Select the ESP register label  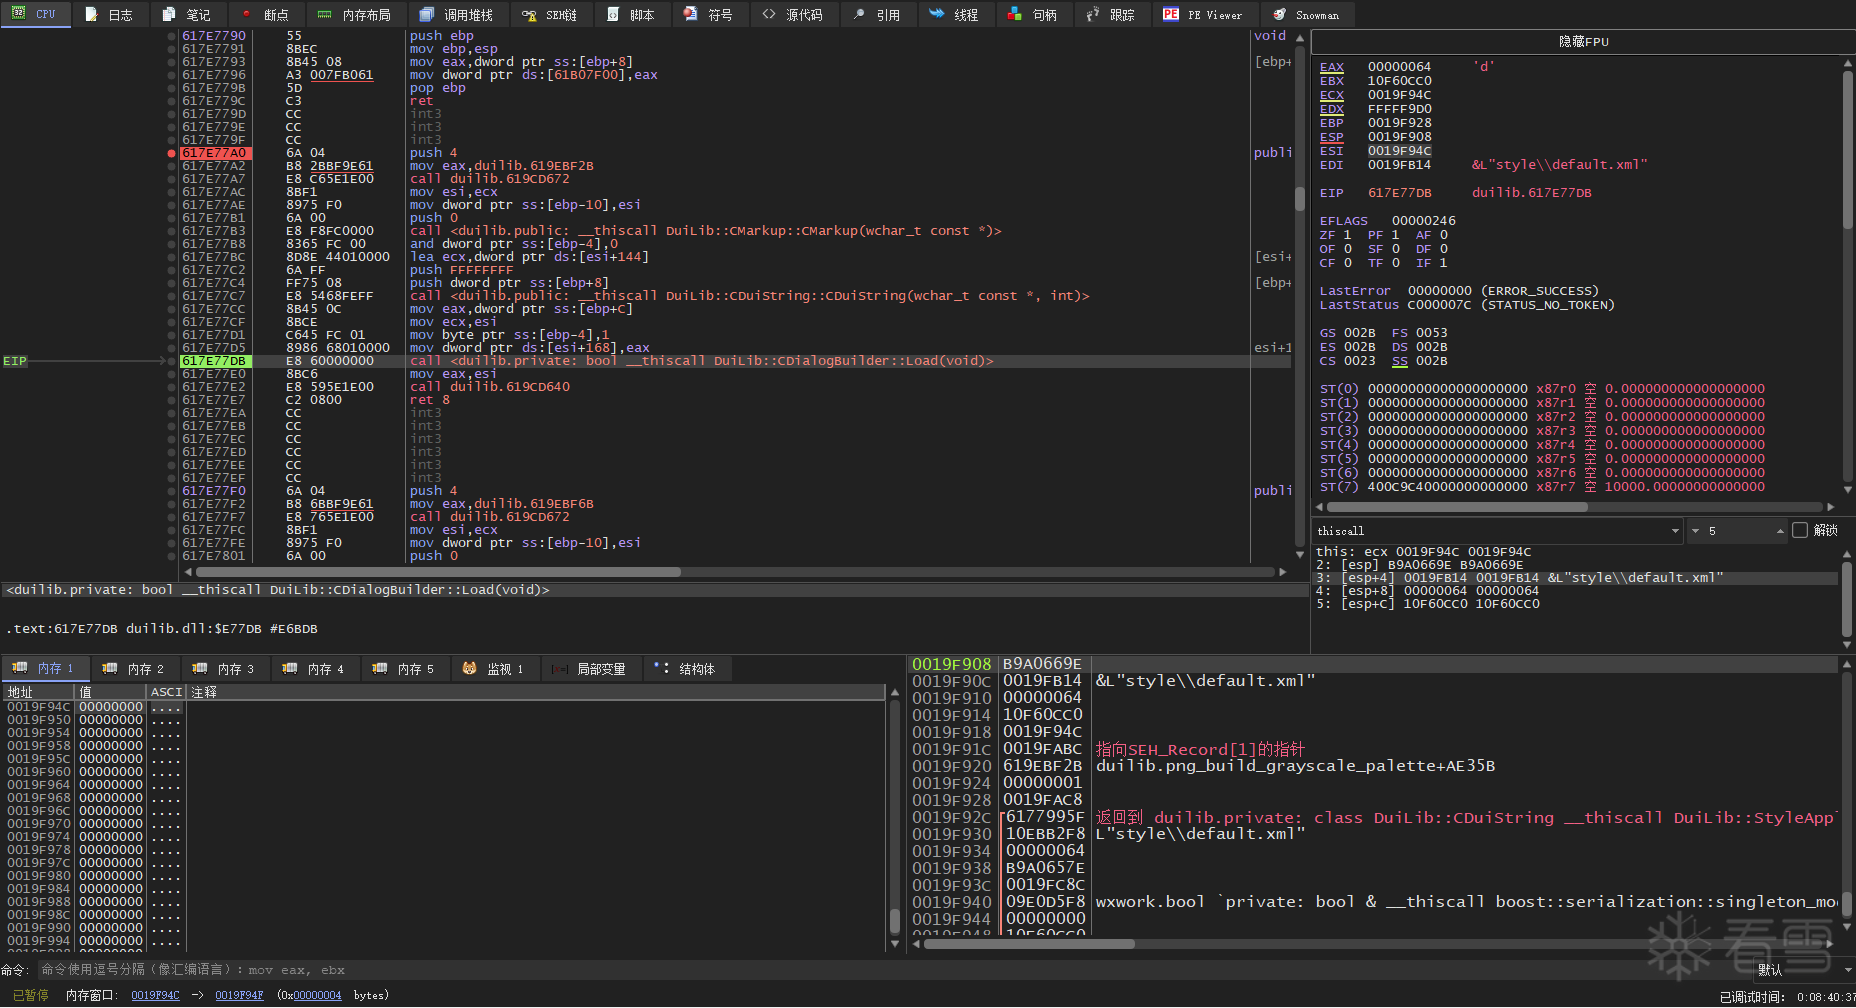click(x=1331, y=137)
